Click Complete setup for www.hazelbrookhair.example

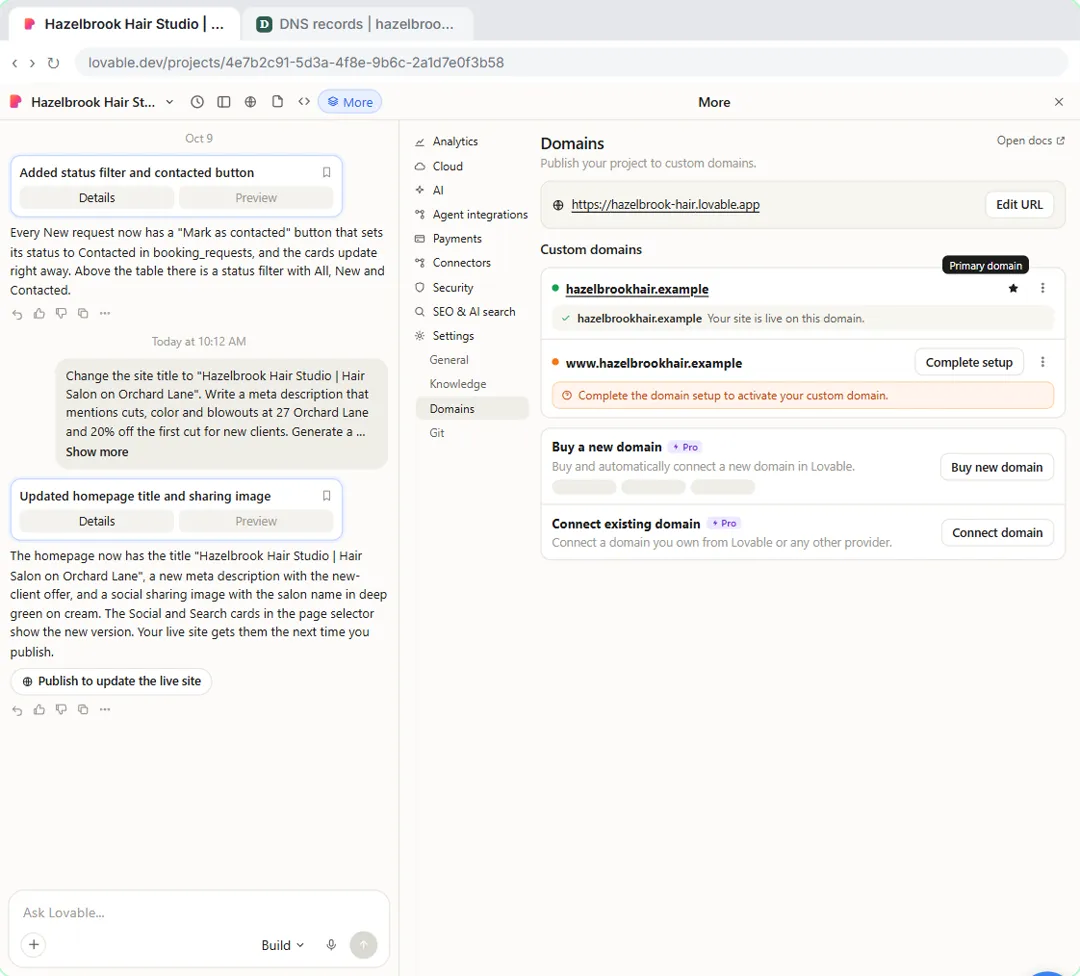968,362
